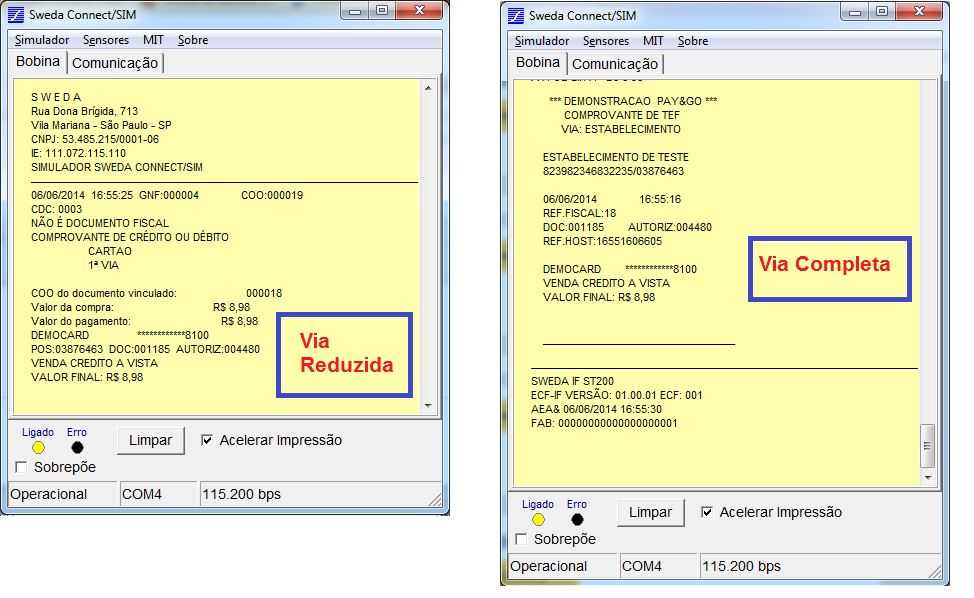Screen dimensions: 974x598
Task: Open MIT menu in right window
Action: tap(653, 41)
